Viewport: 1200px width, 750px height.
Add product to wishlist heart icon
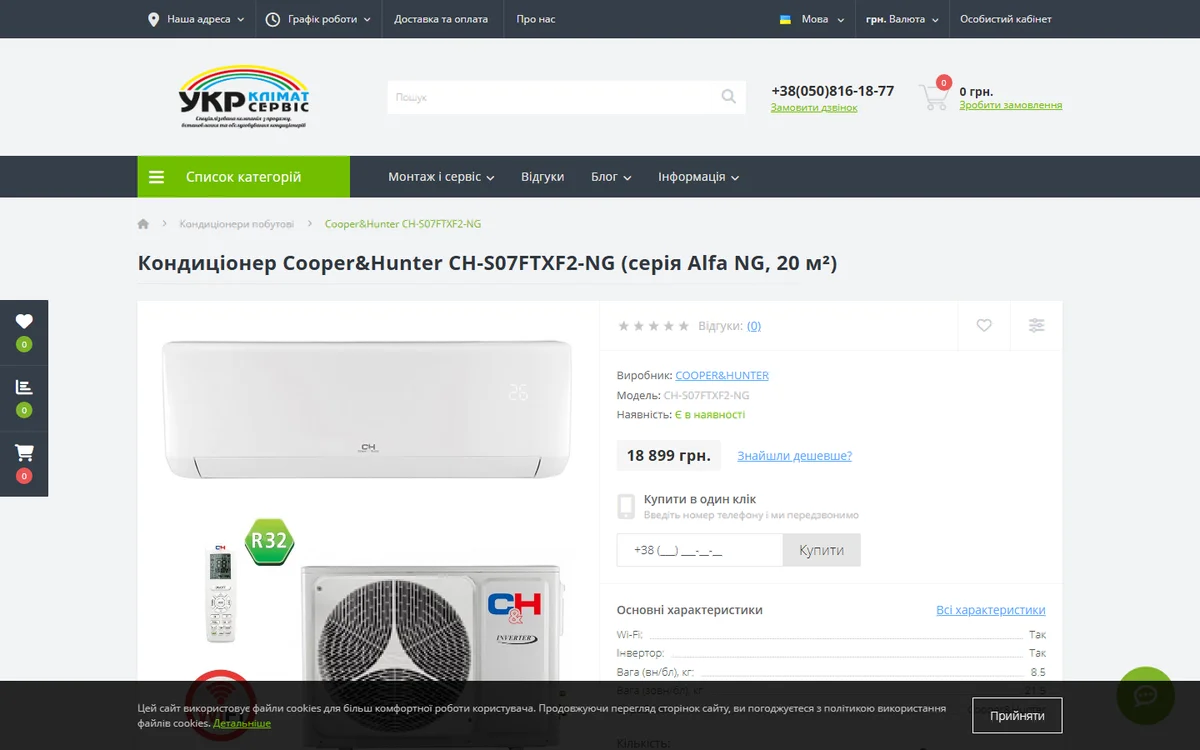click(x=984, y=325)
